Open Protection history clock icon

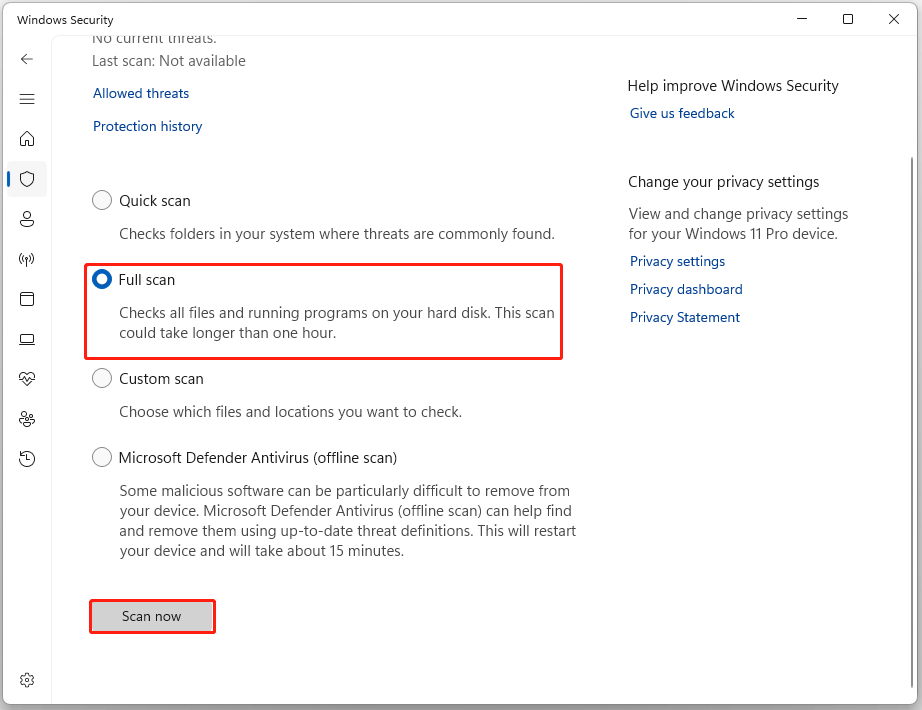26,459
